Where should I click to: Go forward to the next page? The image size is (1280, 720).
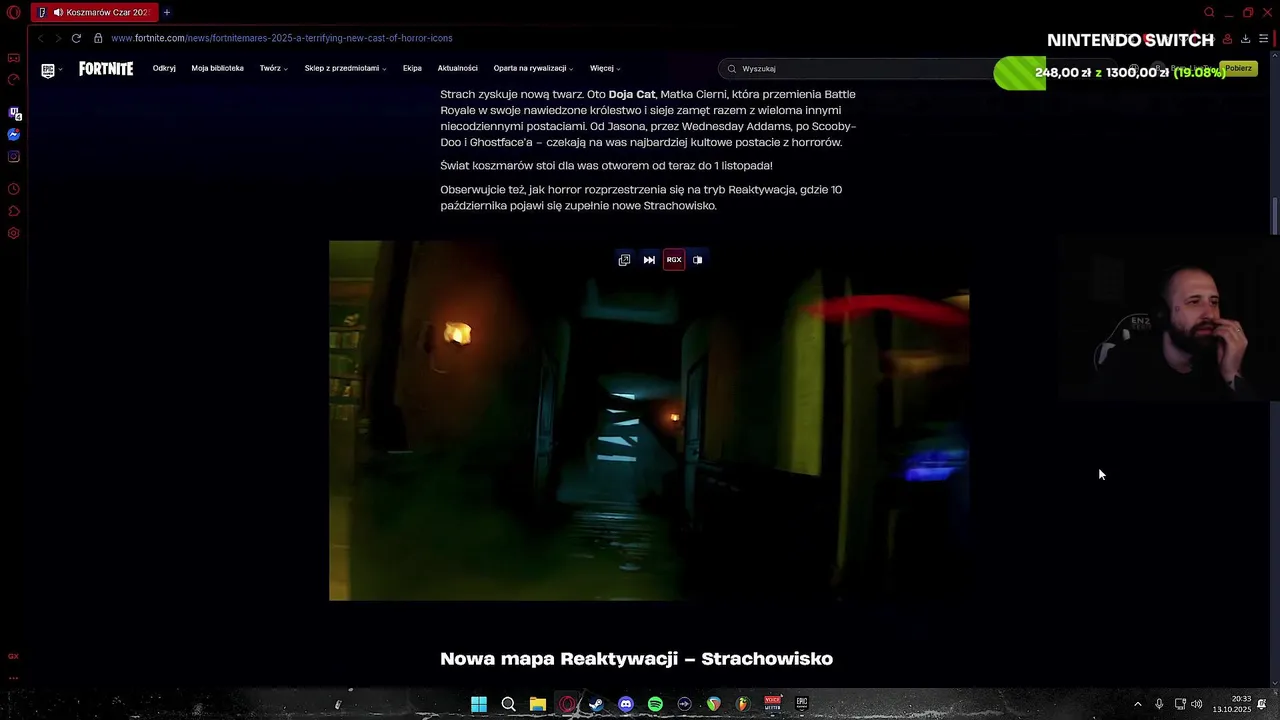(x=58, y=38)
